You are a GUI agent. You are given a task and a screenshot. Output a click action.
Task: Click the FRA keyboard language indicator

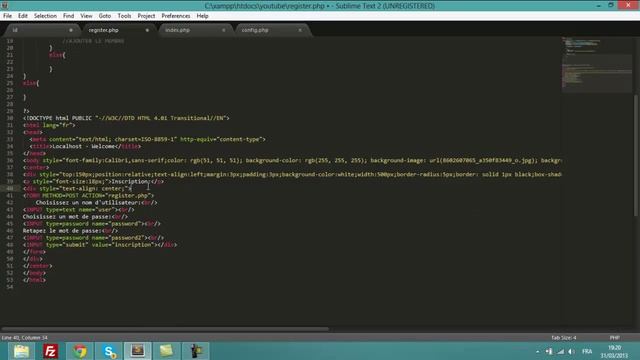(x=587, y=351)
